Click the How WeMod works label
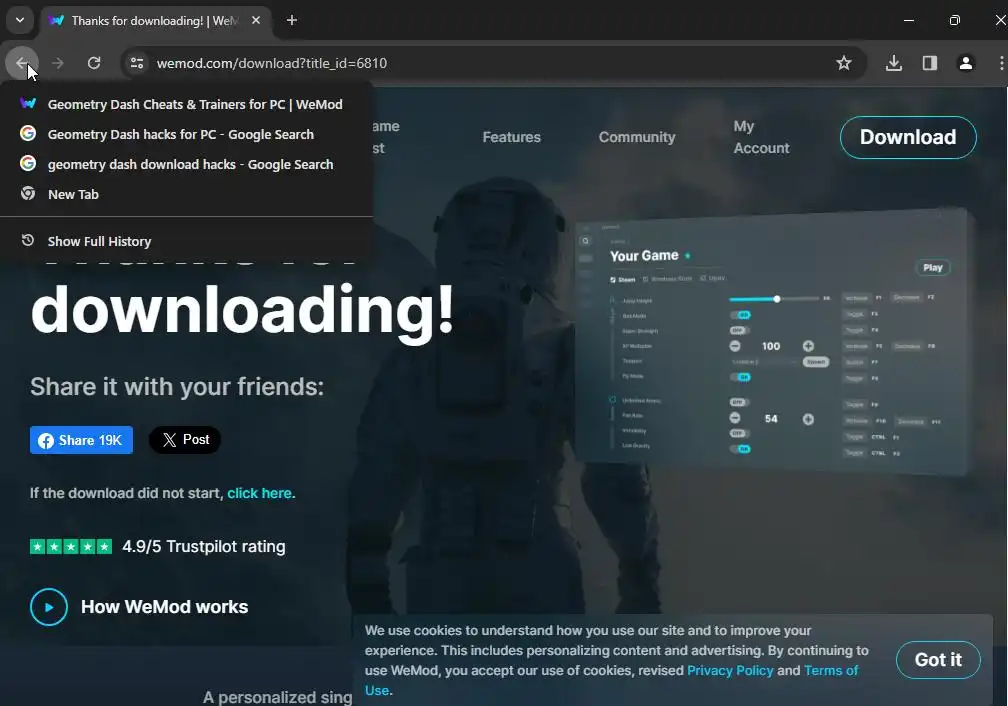This screenshot has height=706, width=1008. 165,607
